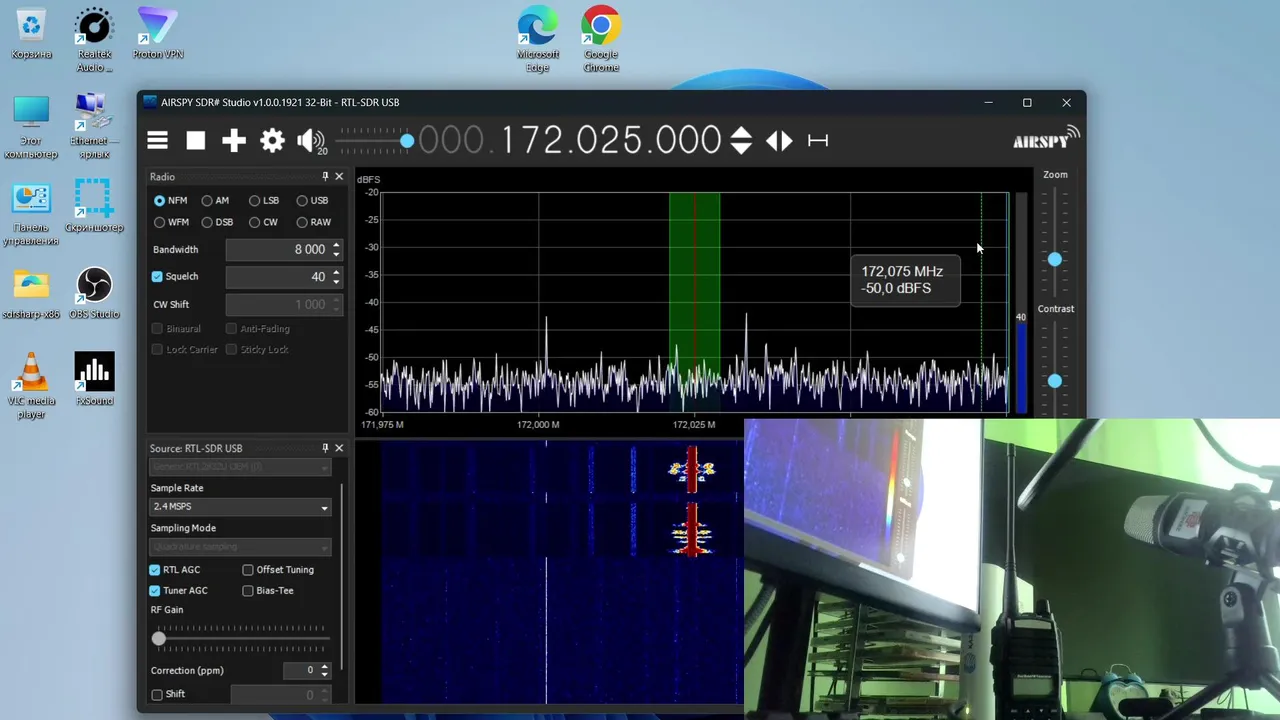Open Ethernet shortcut desktop icon
The width and height of the screenshot is (1280, 720).
(x=95, y=127)
